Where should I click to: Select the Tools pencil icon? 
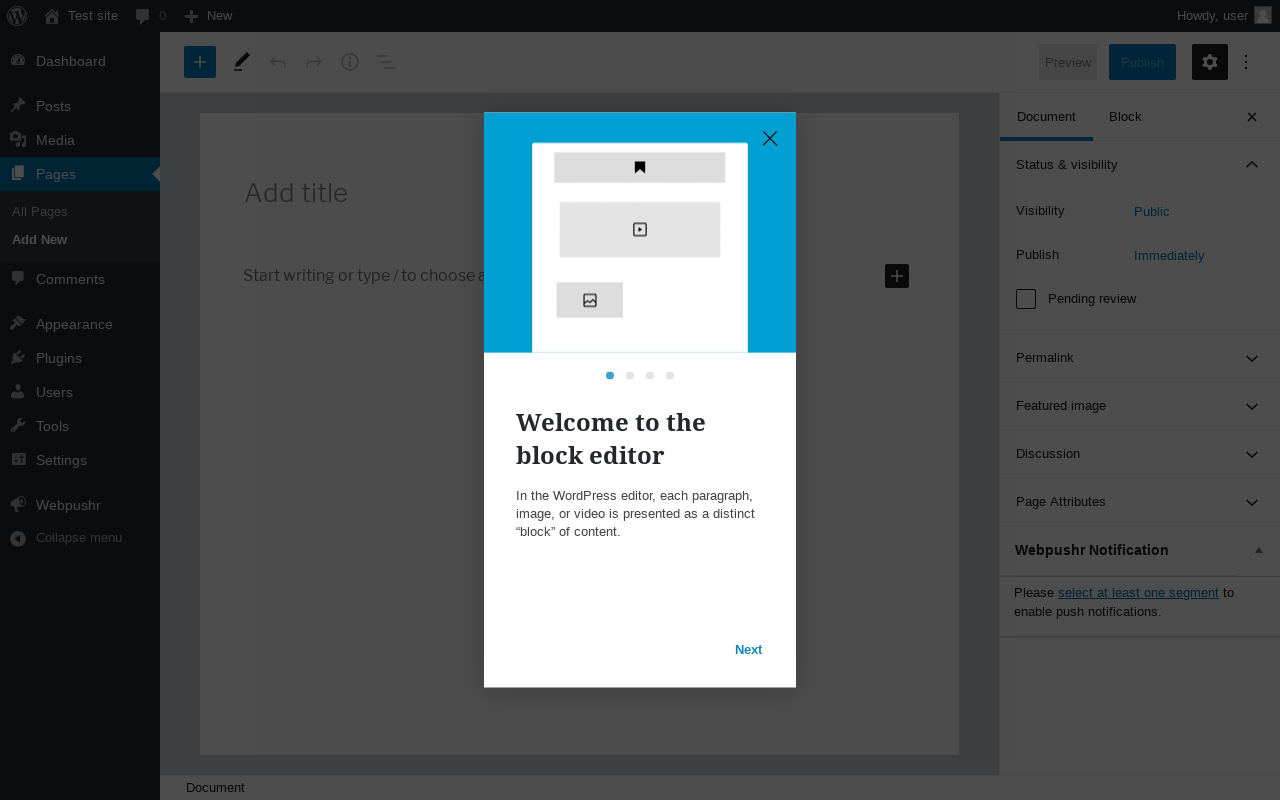pos(241,62)
